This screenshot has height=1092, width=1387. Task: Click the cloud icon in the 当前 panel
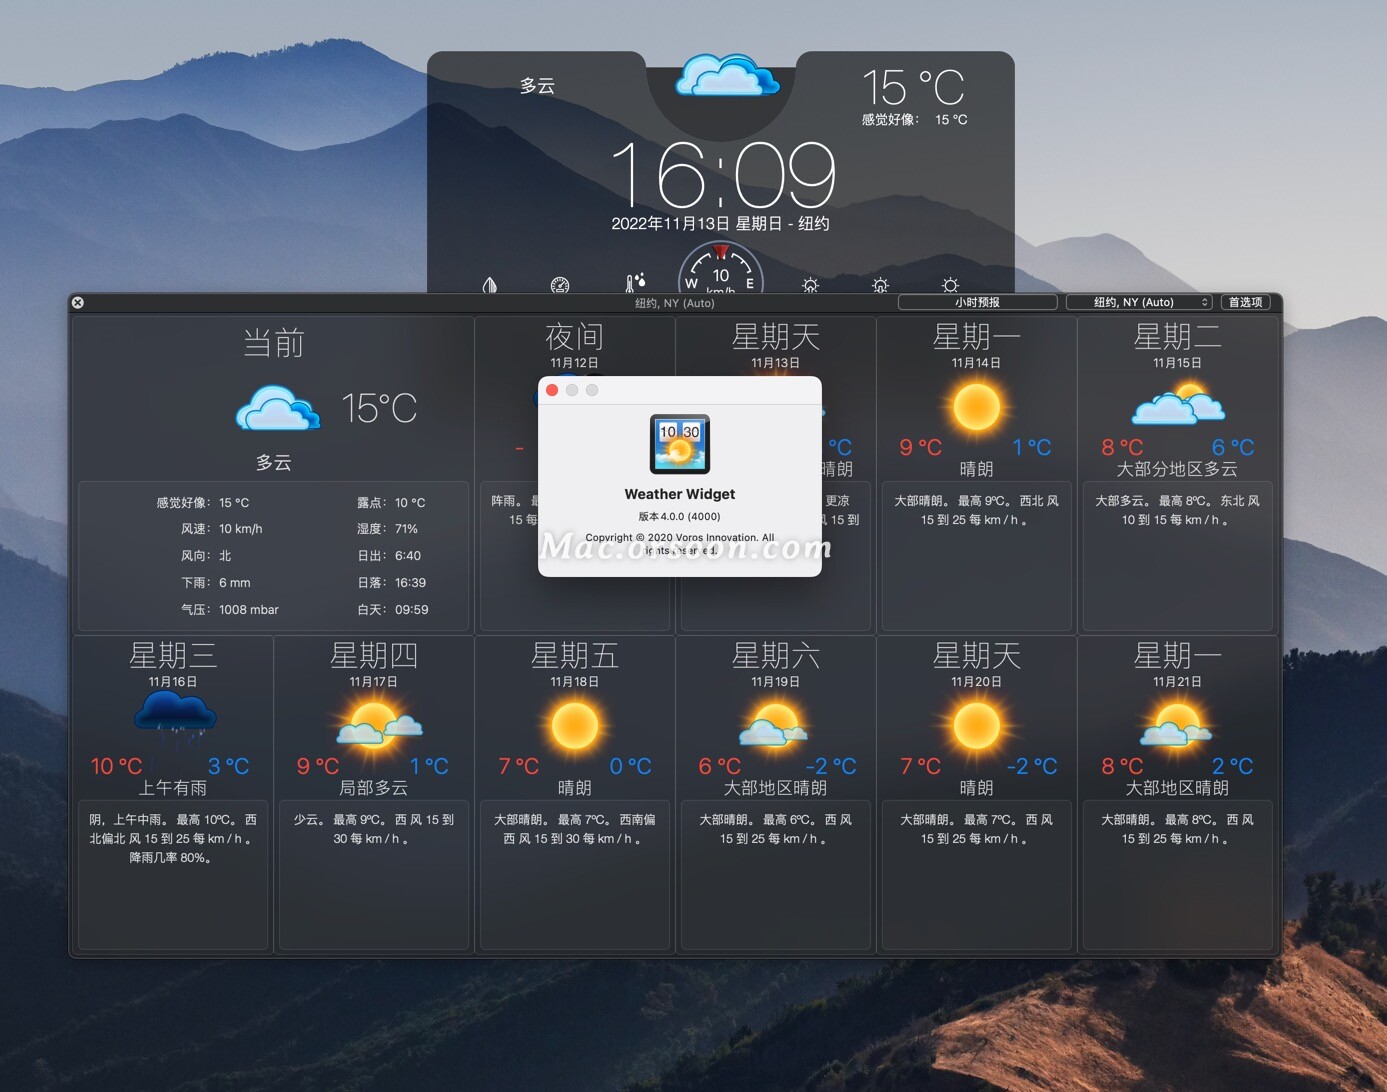click(x=278, y=408)
